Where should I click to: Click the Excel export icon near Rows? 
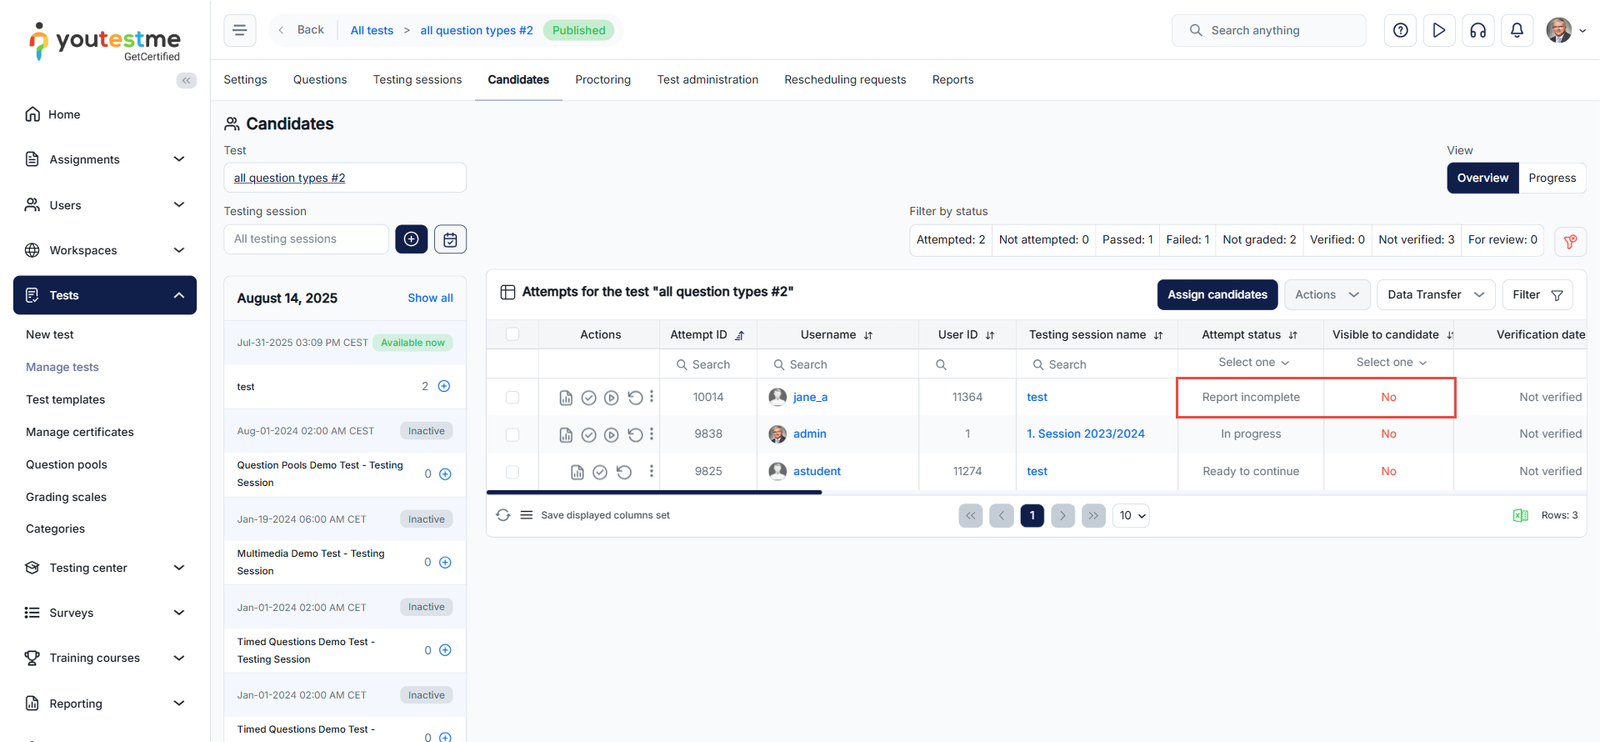click(x=1520, y=515)
